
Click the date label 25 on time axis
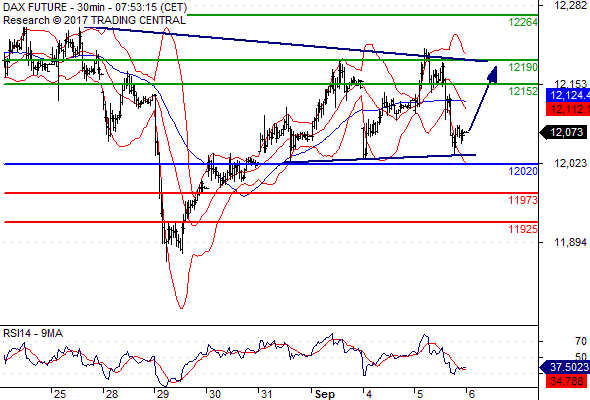point(60,394)
